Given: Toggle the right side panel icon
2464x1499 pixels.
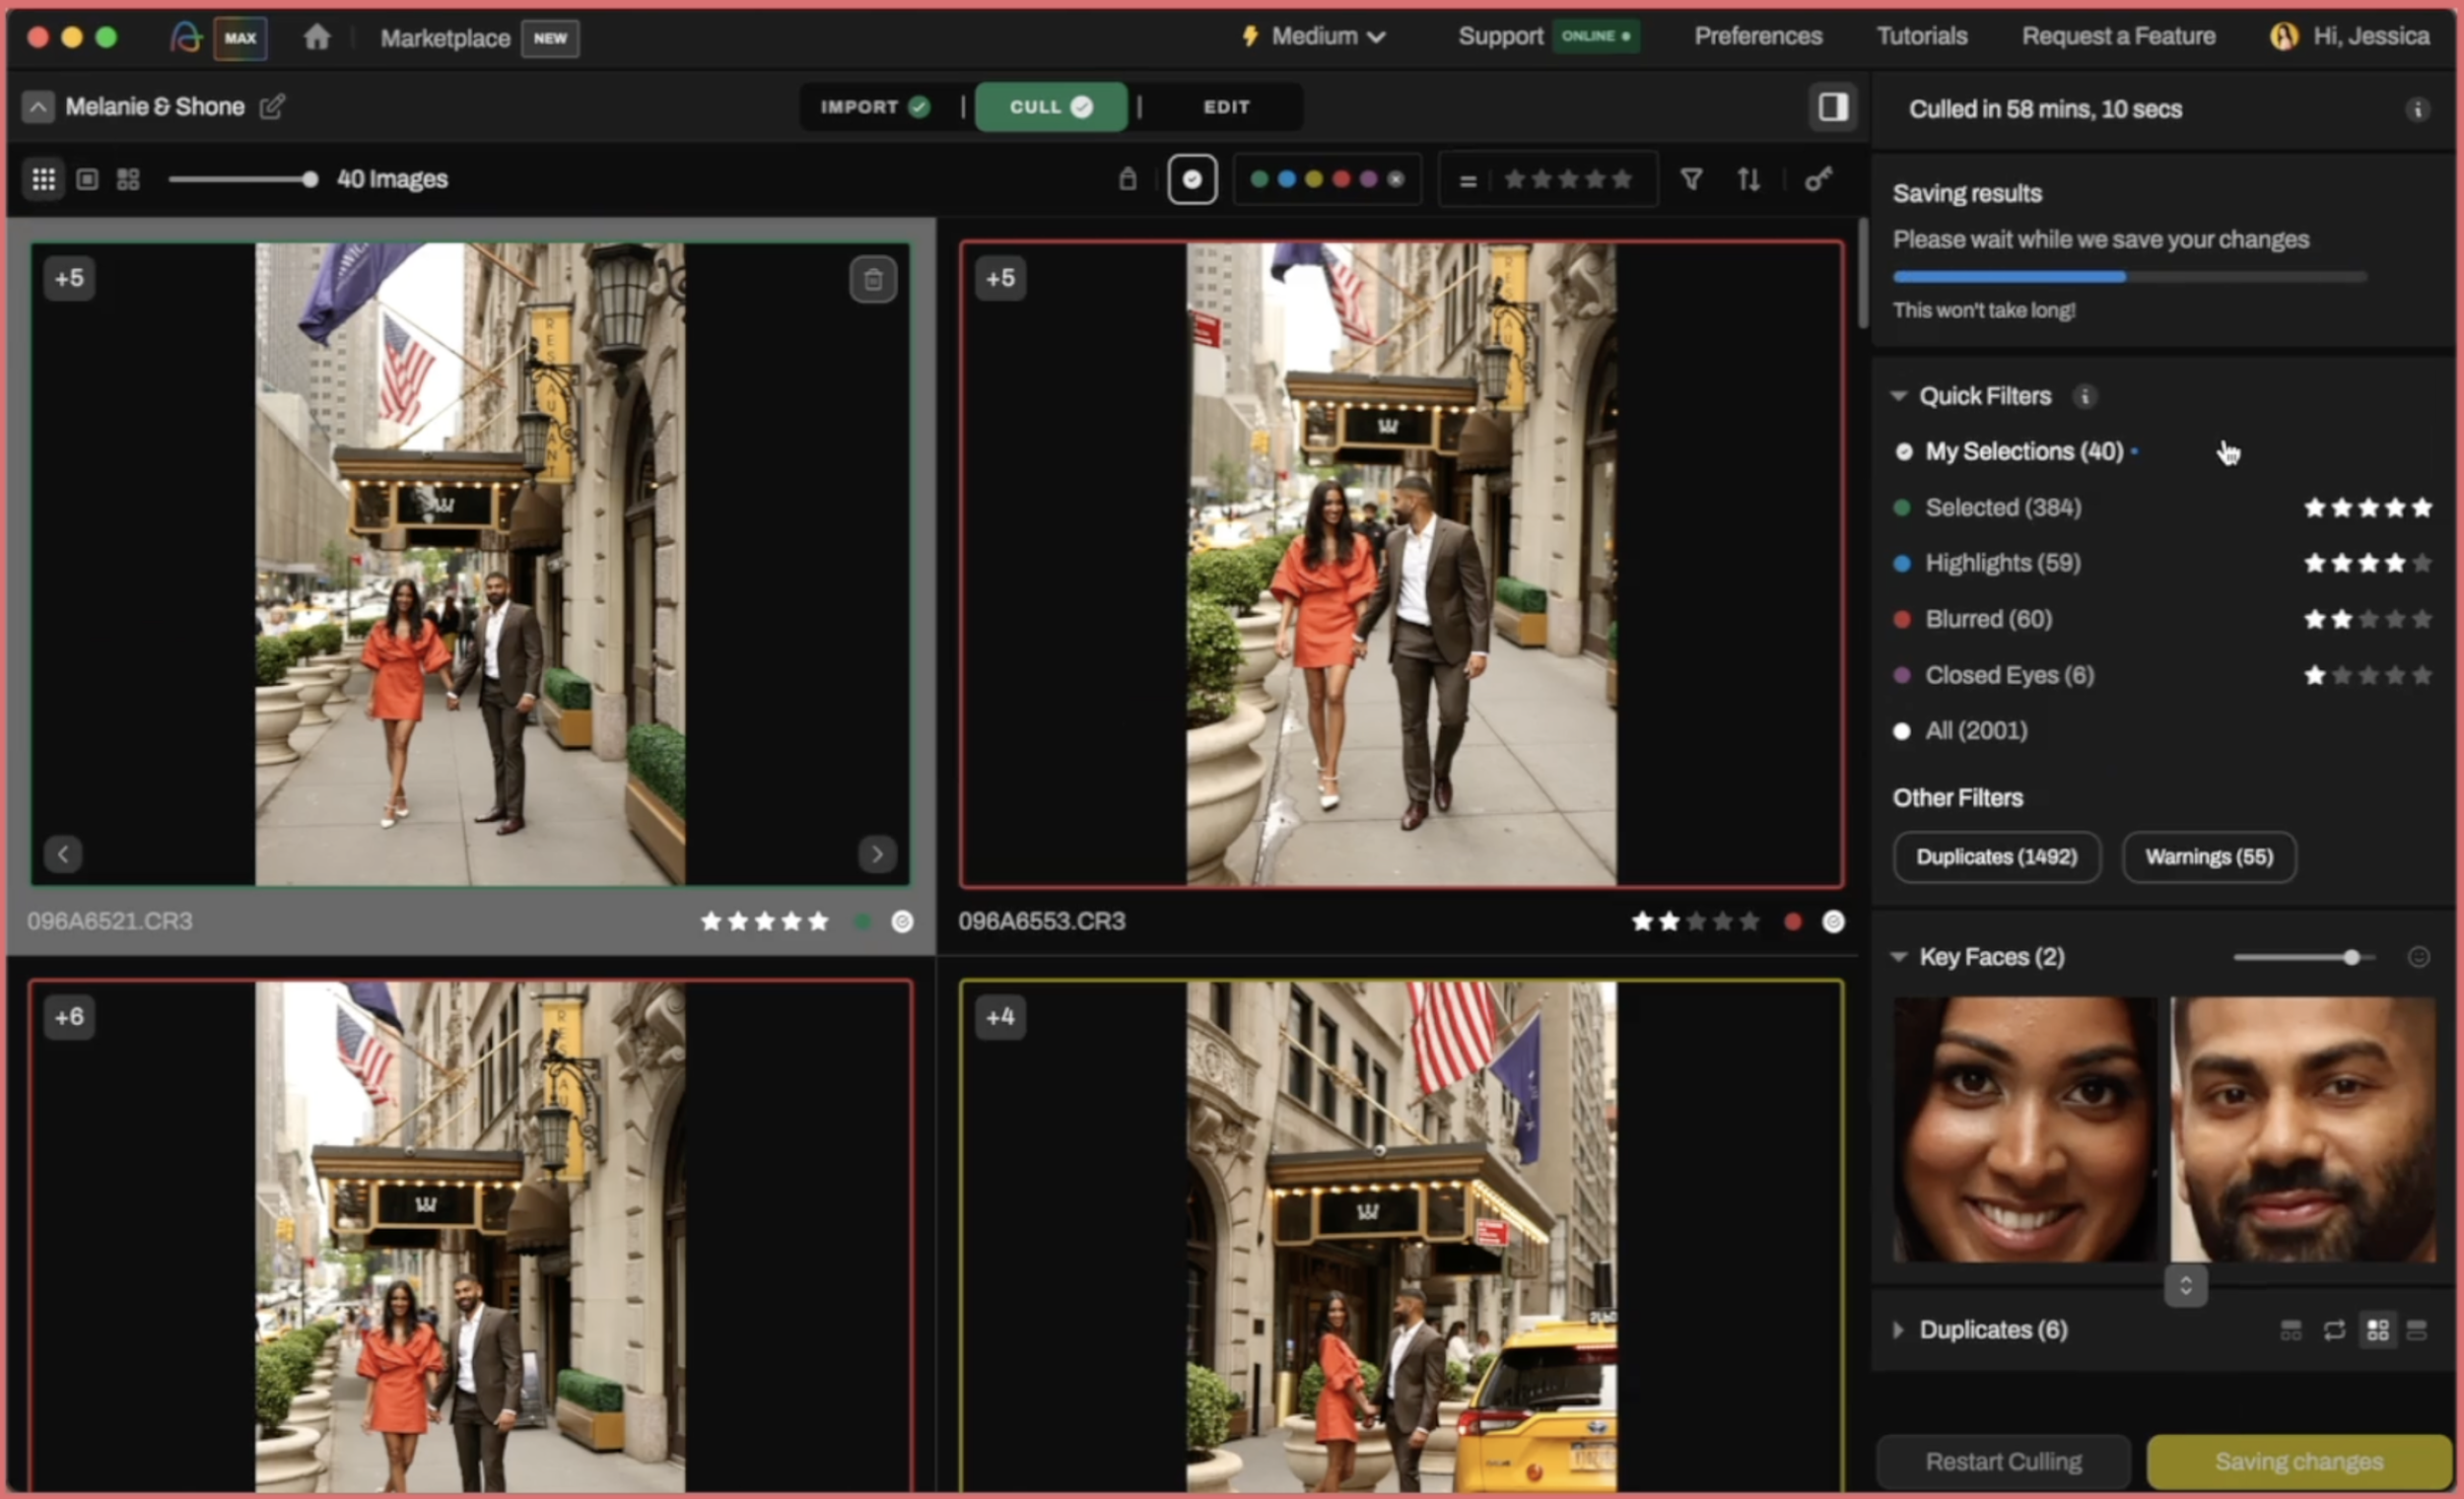Looking at the screenshot, I should click(1832, 107).
